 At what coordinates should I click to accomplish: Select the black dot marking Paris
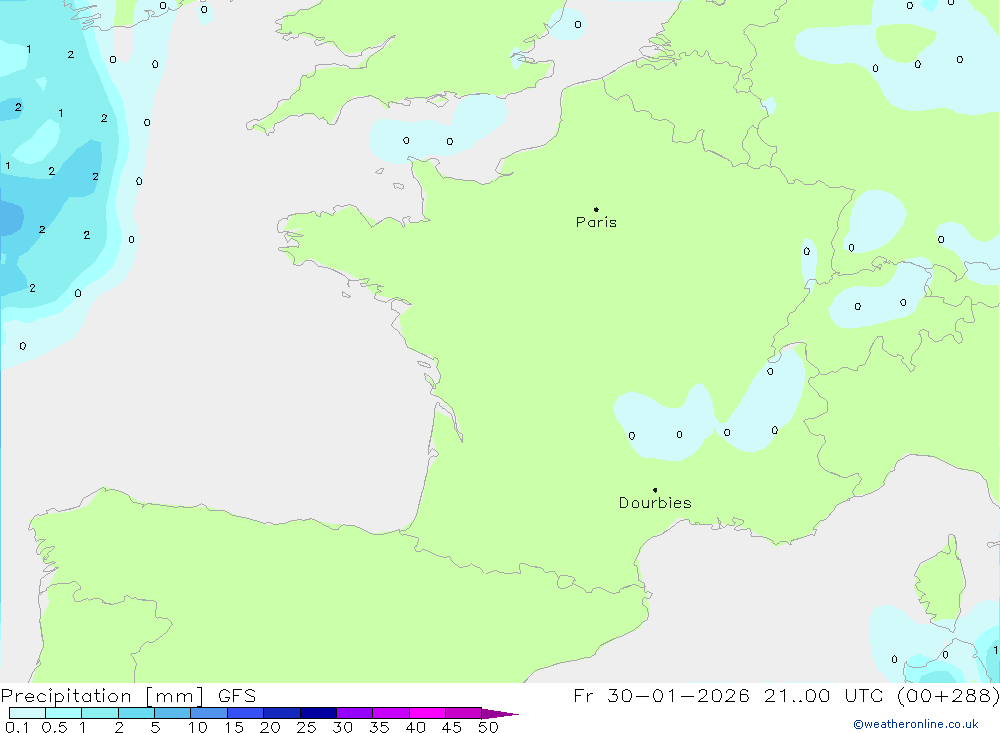pyautogui.click(x=596, y=209)
